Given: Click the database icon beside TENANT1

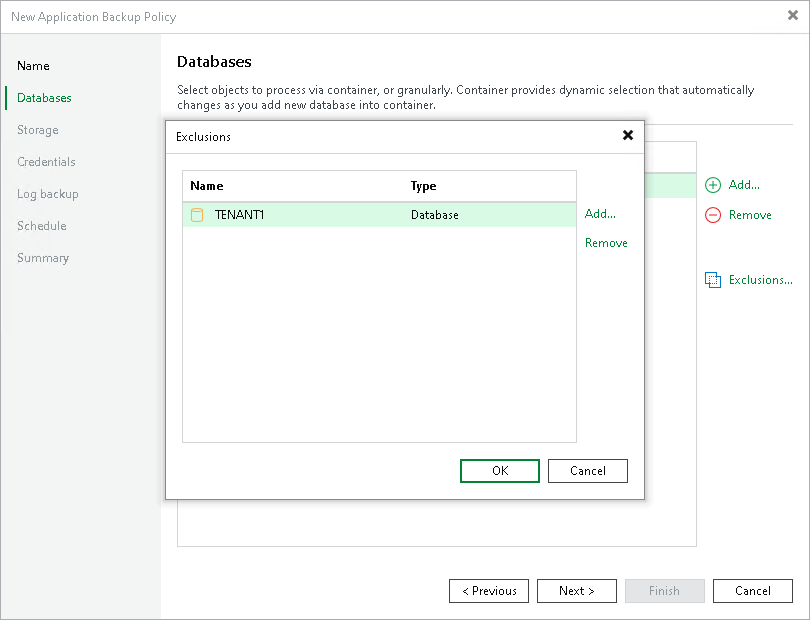Looking at the screenshot, I should [197, 214].
